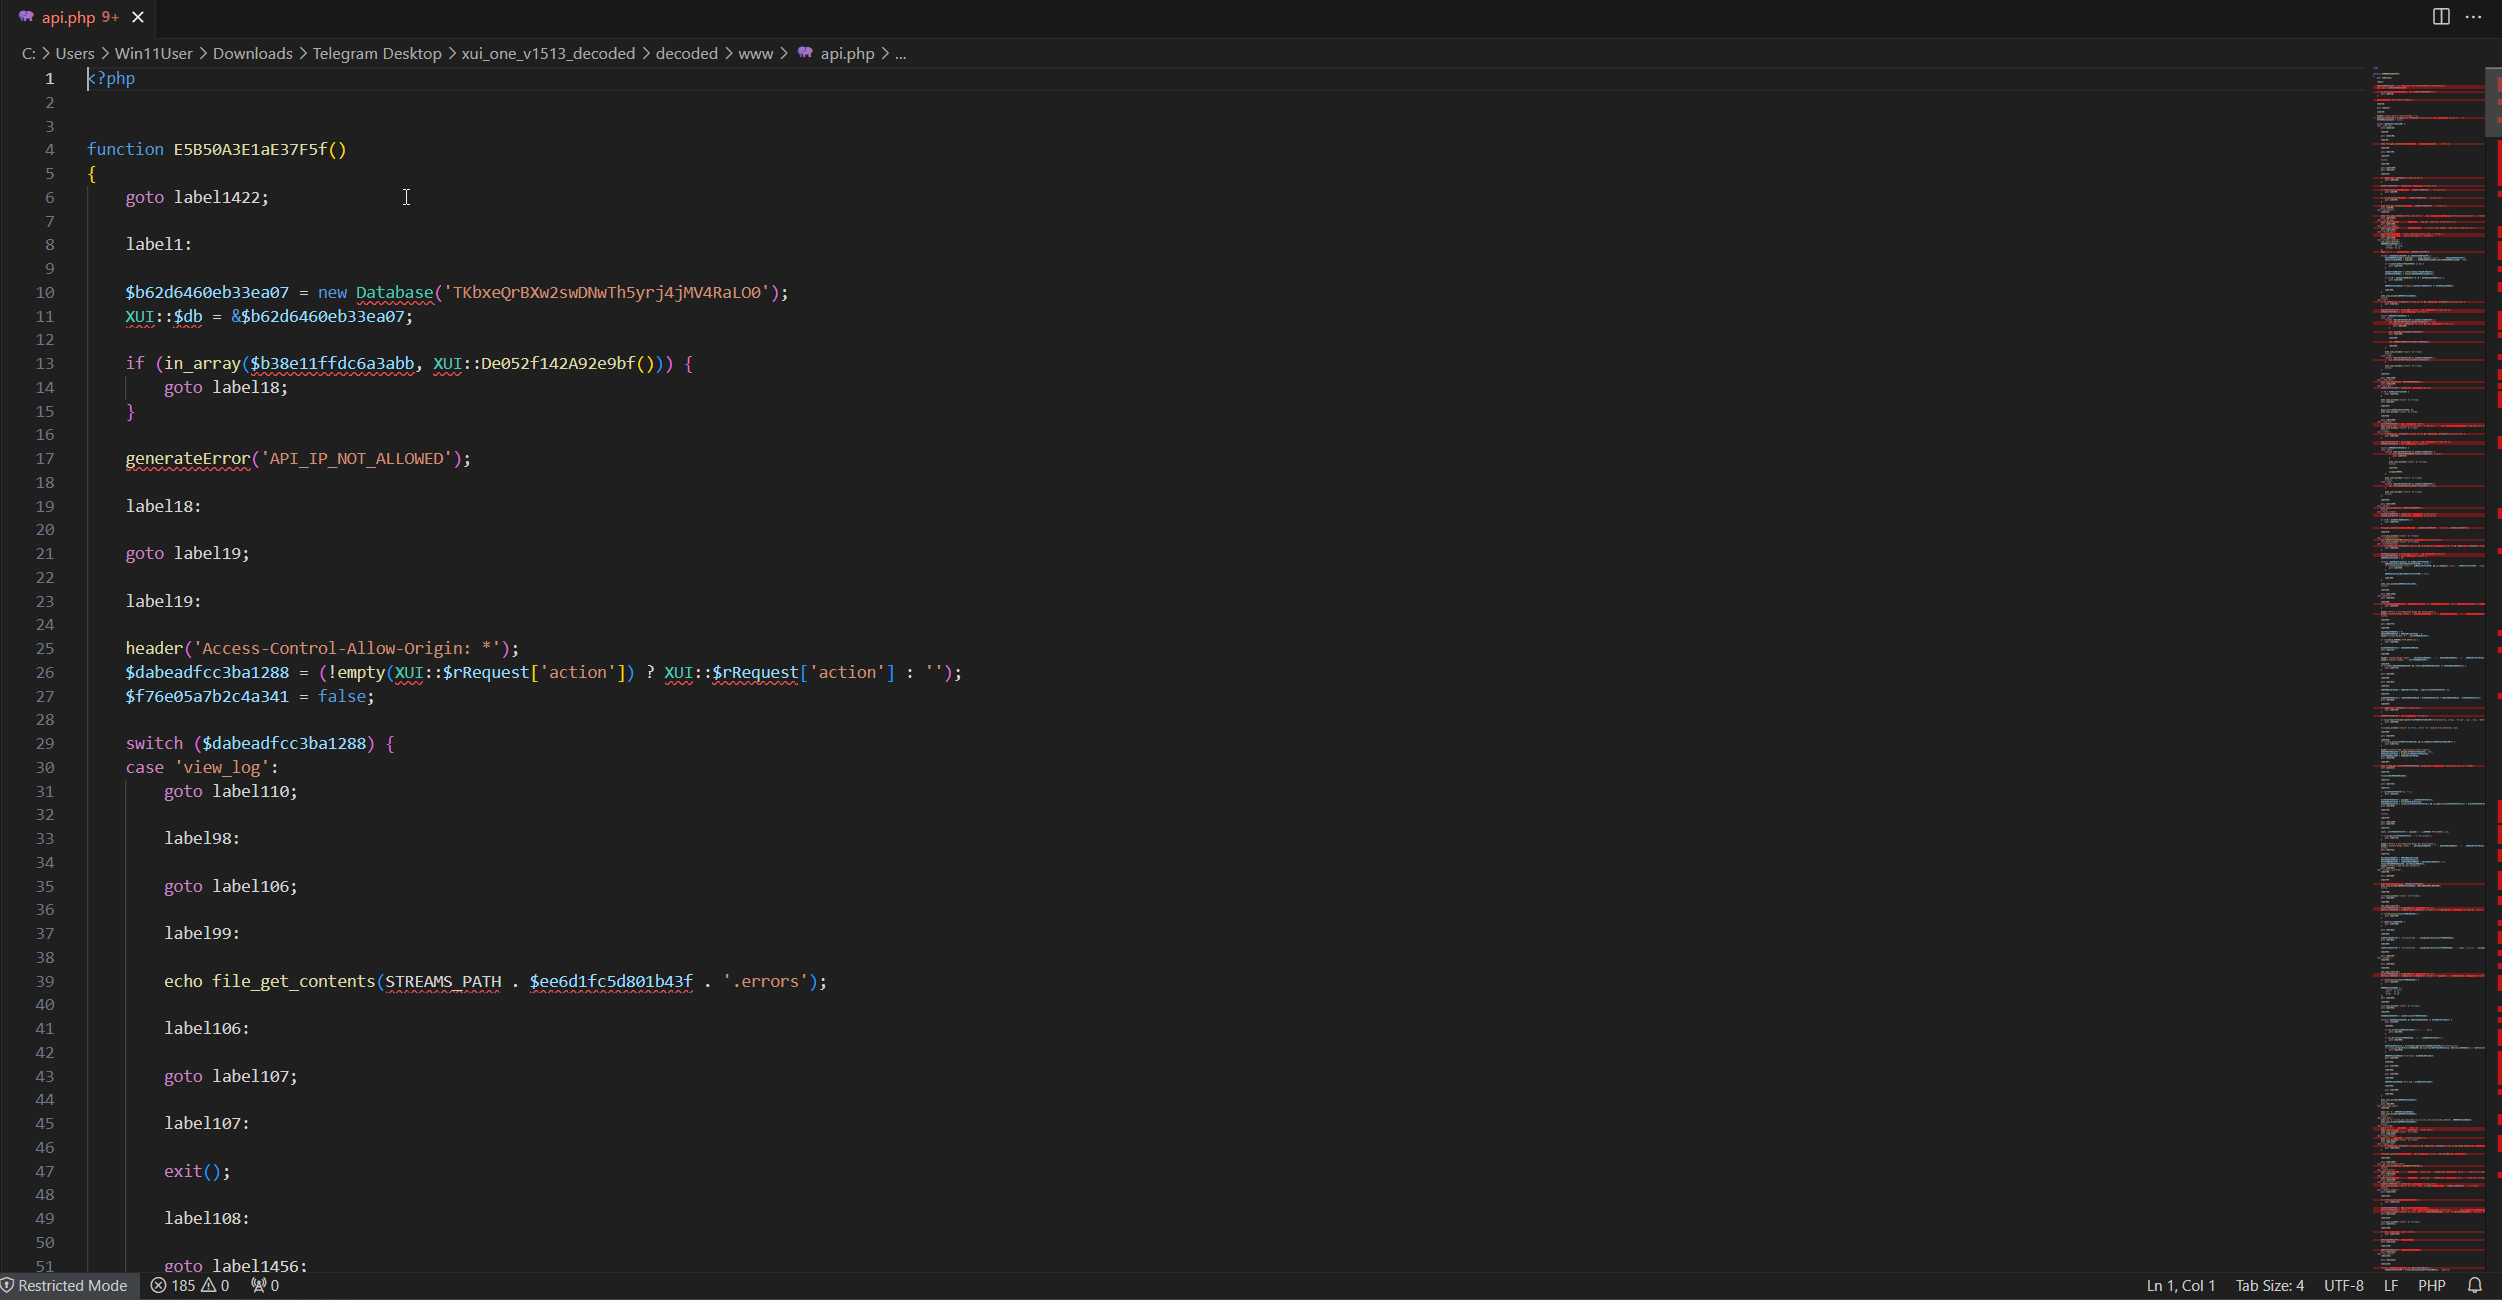Click the 'false' value on line 27
2502x1300 pixels.
pyautogui.click(x=341, y=696)
